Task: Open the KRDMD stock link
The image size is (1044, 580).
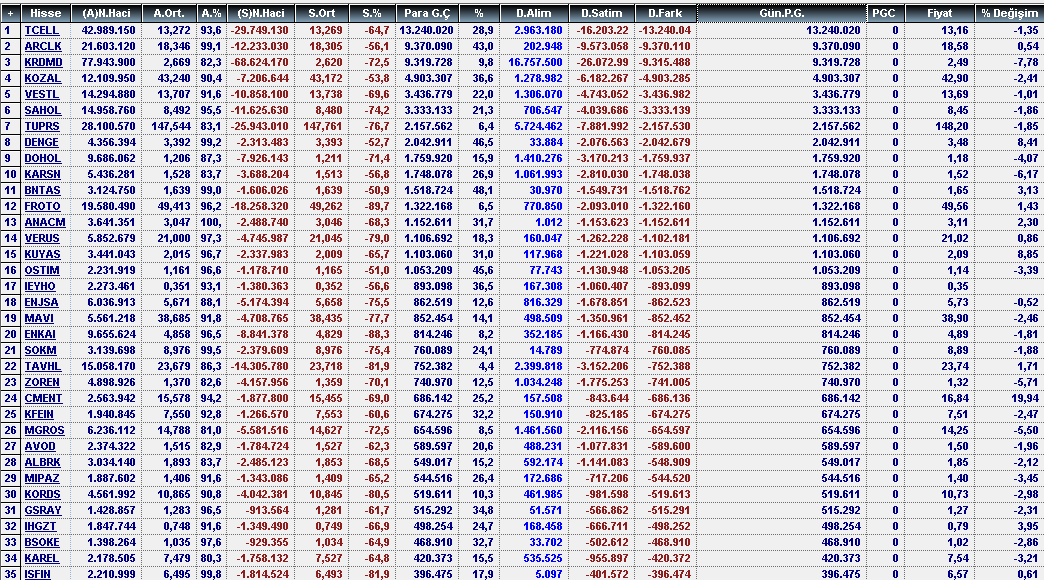Action: 42,63
